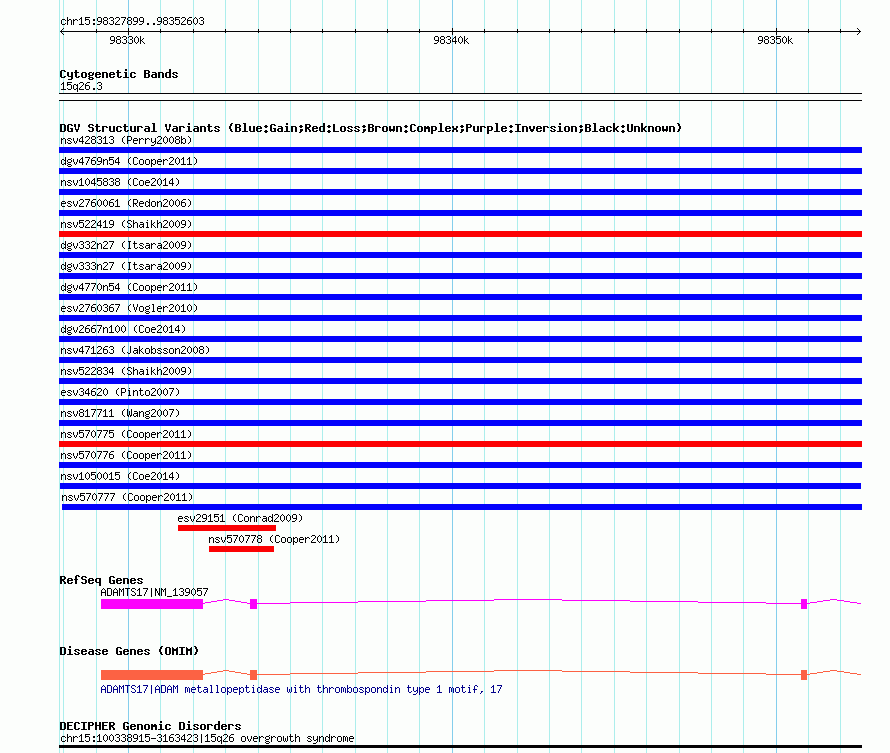Click the large magenta RefSeq exon block
This screenshot has width=890, height=753.
tap(152, 604)
